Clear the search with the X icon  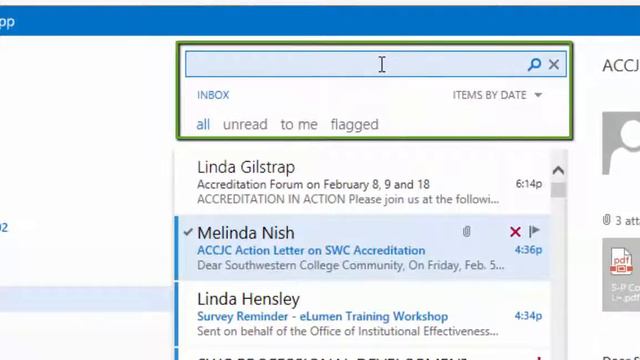tap(554, 64)
